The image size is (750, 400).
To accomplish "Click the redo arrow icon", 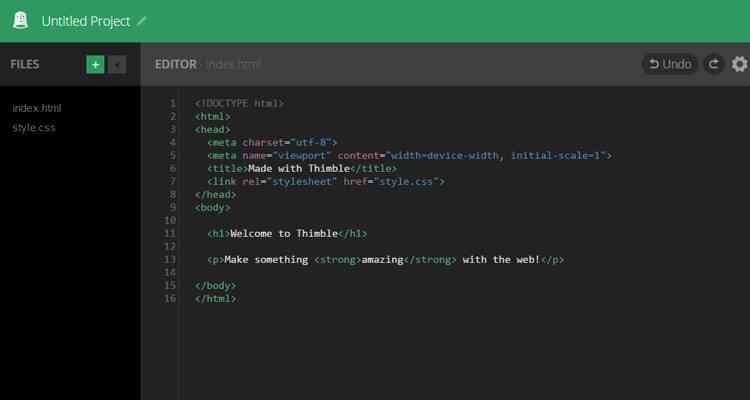I will pyautogui.click(x=713, y=64).
